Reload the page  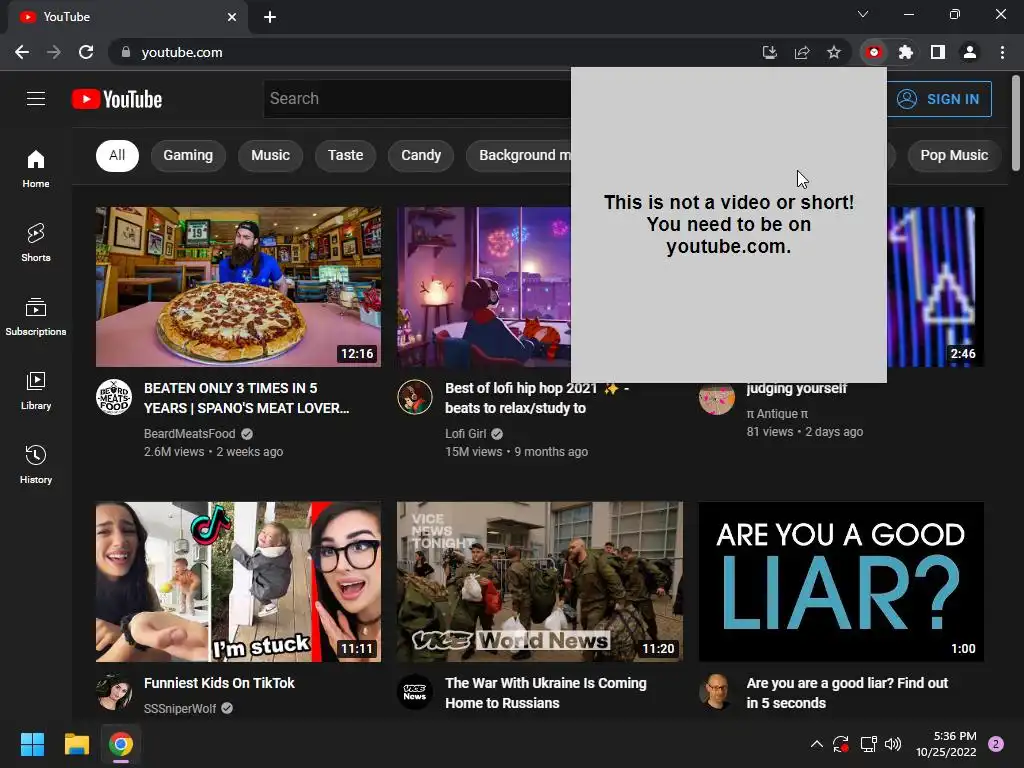tap(86, 52)
